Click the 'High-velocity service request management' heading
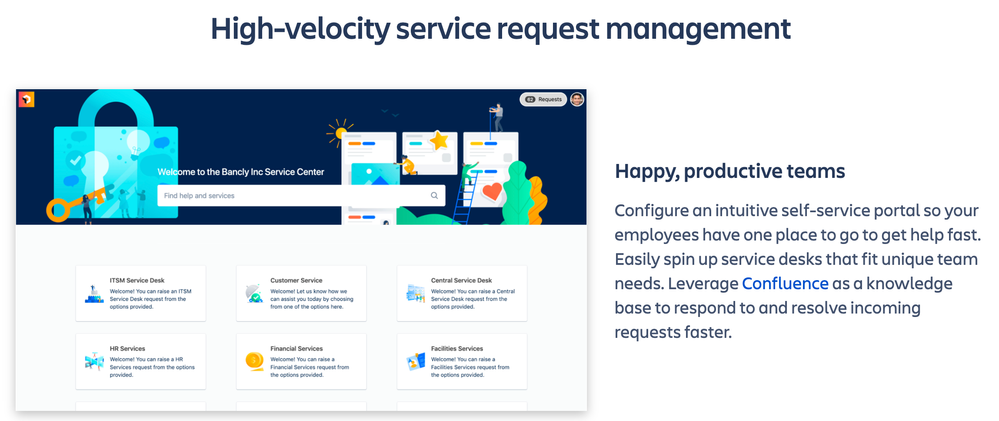 coord(501,29)
